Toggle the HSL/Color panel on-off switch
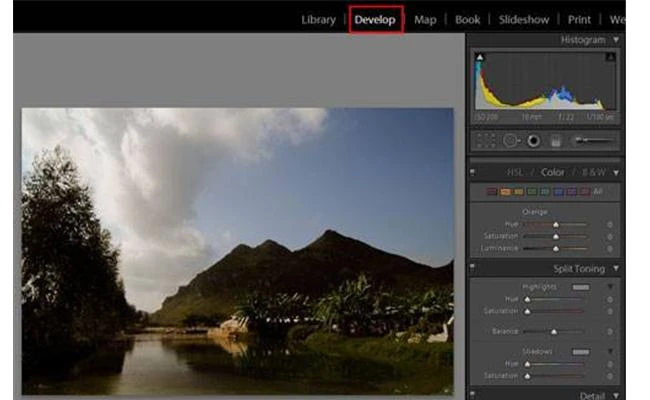The width and height of the screenshot is (650, 400). pos(472,171)
